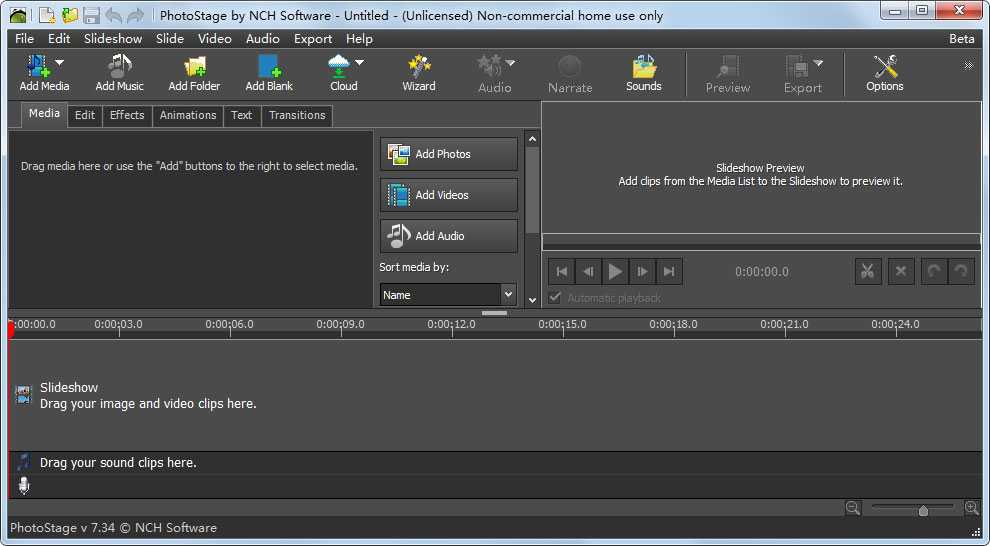Click the 0:00:12.0 mark on timeline ruler
990x546 pixels.
[451, 325]
